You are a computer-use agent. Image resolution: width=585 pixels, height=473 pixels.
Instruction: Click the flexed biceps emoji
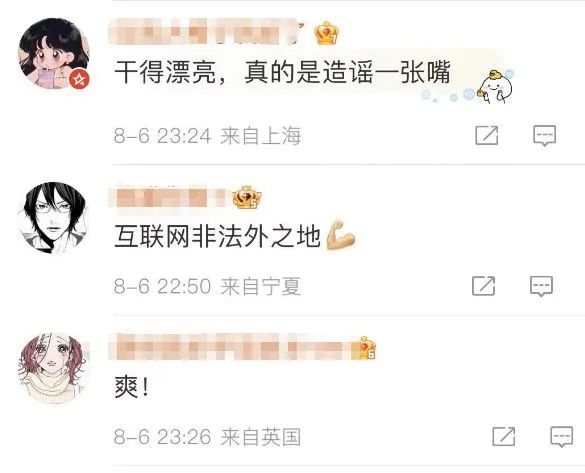(340, 235)
